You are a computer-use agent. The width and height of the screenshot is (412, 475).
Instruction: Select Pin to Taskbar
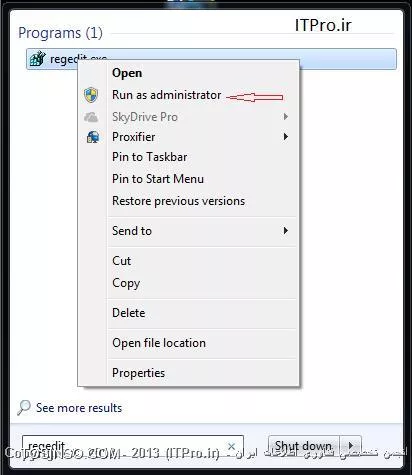(150, 157)
